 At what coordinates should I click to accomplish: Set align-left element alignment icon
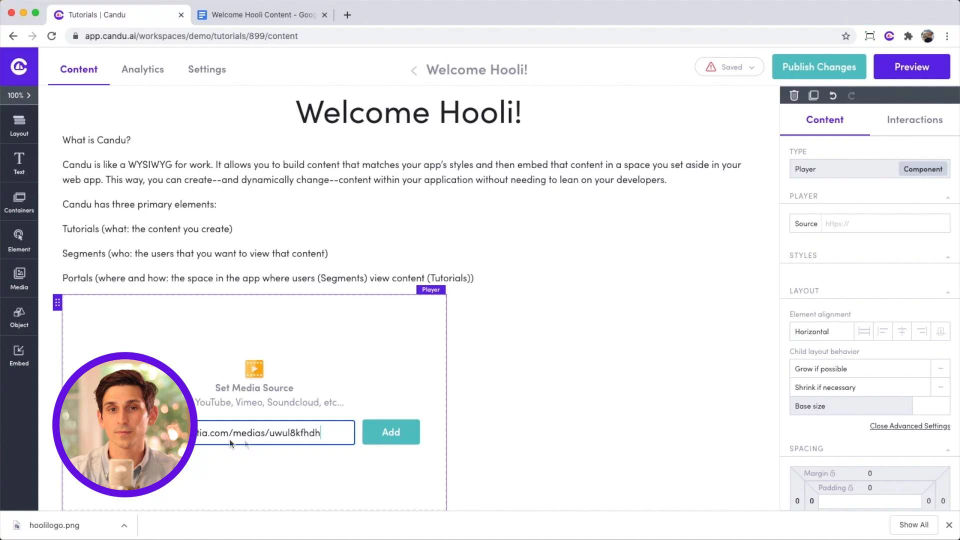[x=883, y=331]
